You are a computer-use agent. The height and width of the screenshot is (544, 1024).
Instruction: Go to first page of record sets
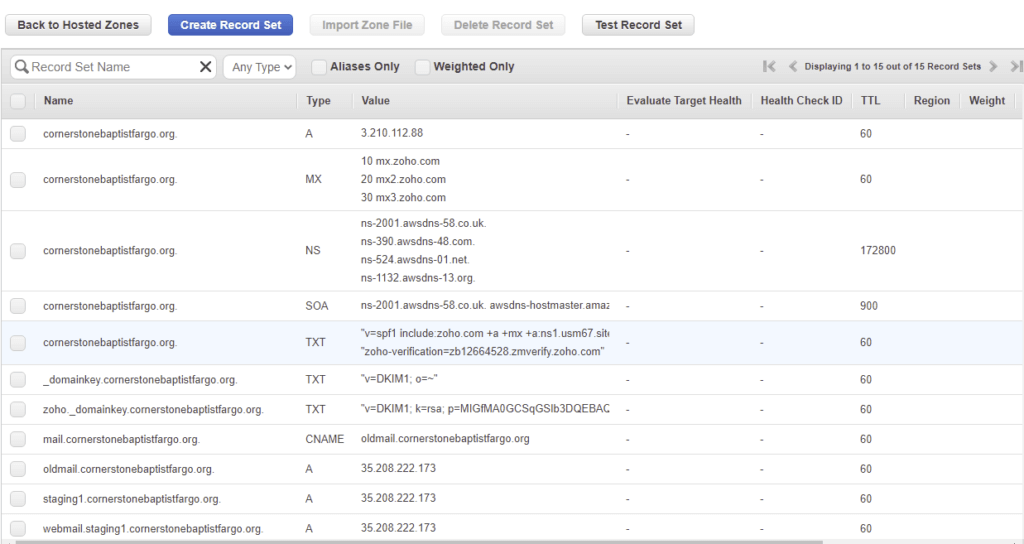[769, 66]
